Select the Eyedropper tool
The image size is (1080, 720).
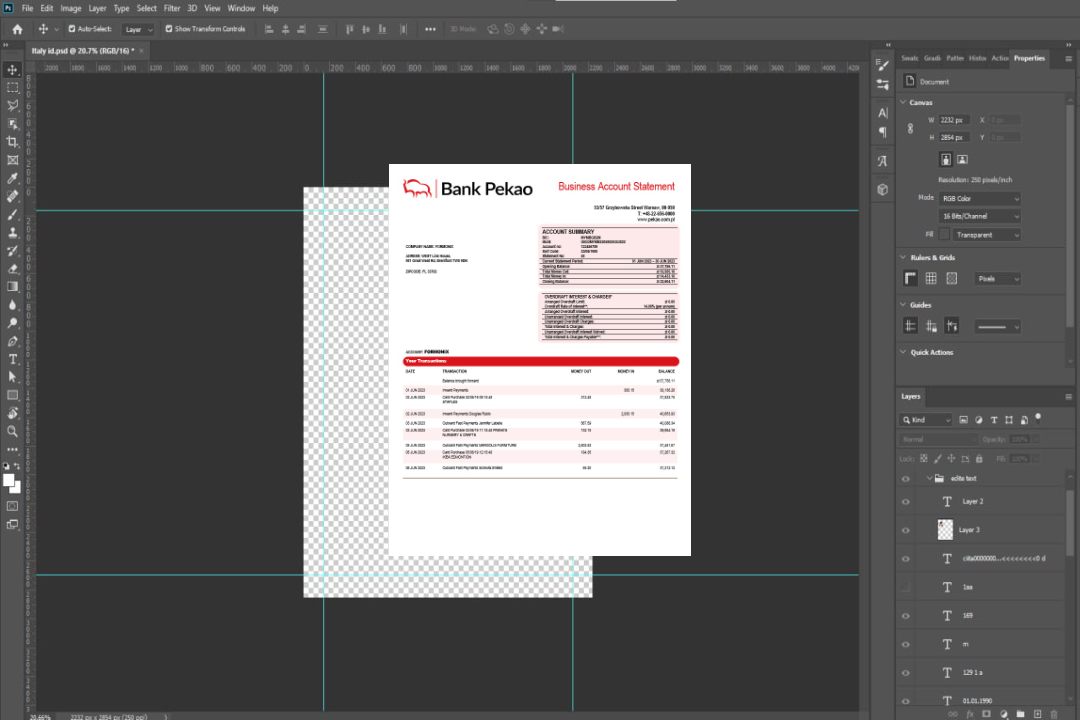point(12,178)
